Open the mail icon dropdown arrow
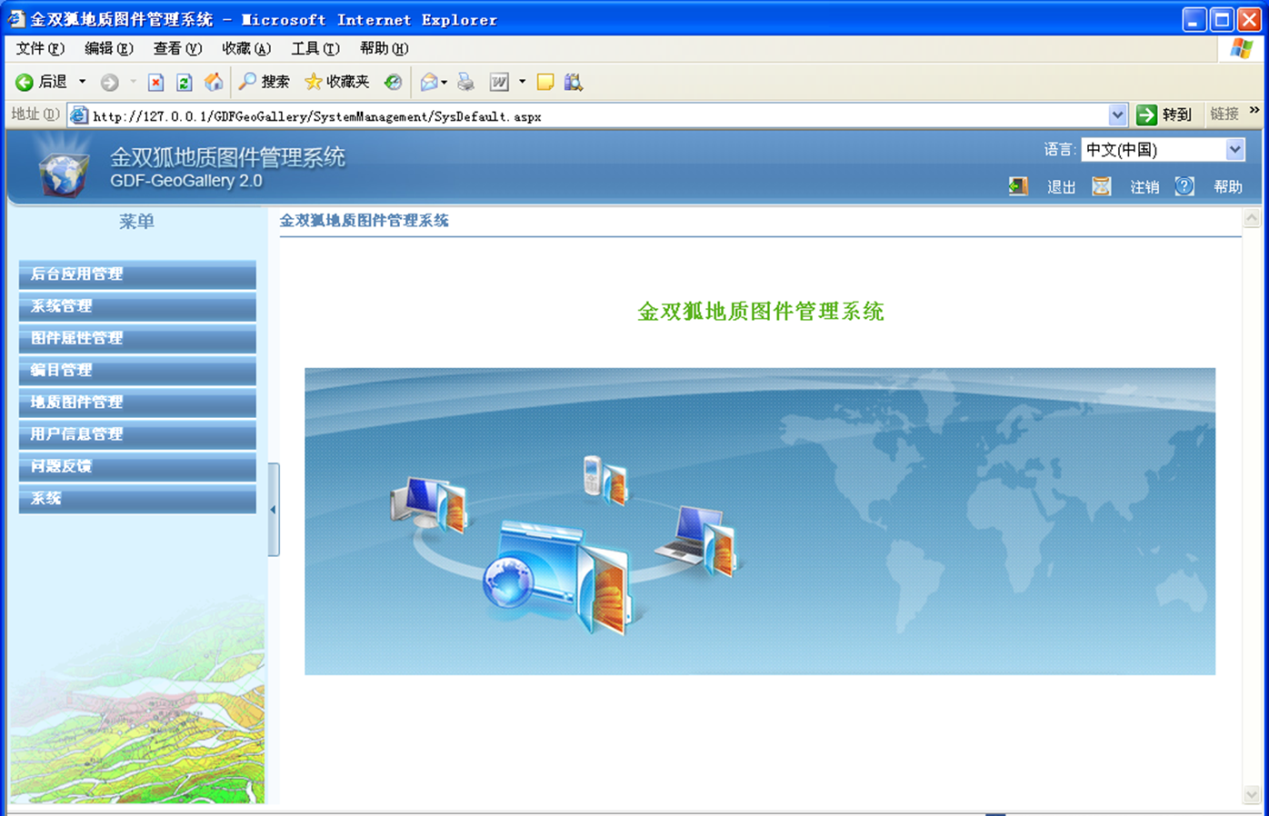The height and width of the screenshot is (816, 1269). pyautogui.click(x=442, y=82)
